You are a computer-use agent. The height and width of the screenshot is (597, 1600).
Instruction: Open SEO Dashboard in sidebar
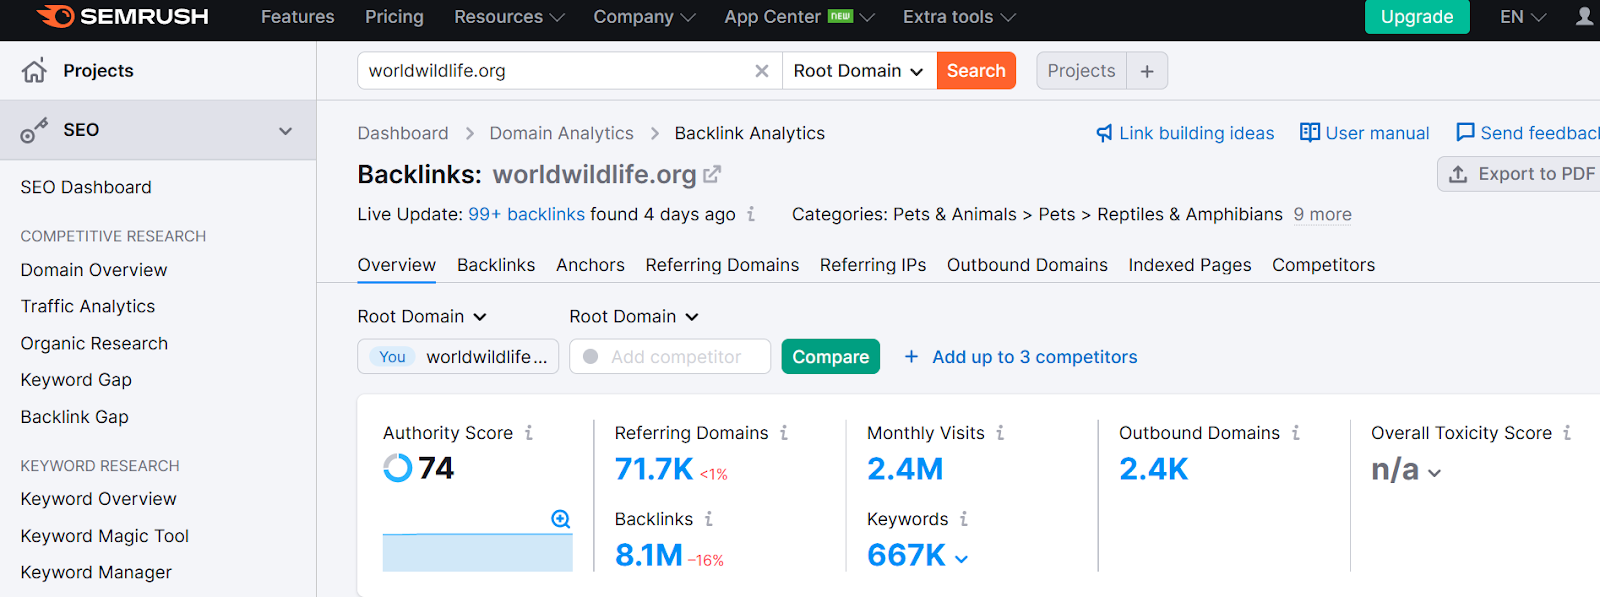(x=86, y=188)
